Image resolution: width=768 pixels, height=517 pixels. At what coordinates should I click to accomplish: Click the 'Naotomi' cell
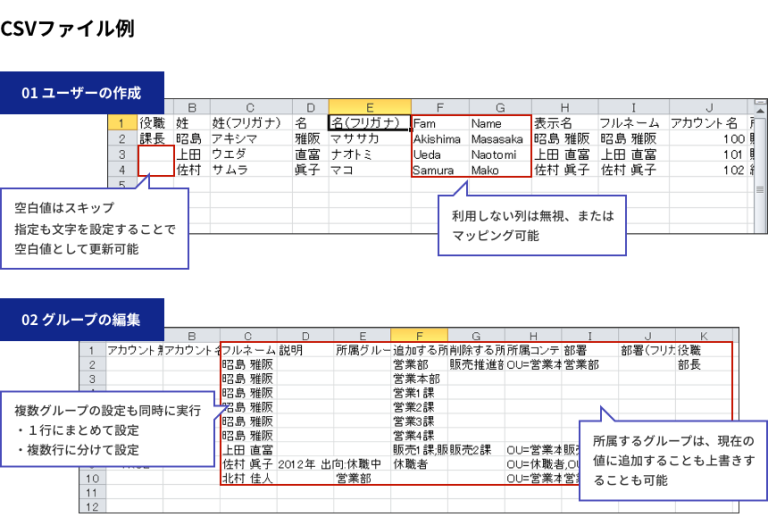pos(499,155)
